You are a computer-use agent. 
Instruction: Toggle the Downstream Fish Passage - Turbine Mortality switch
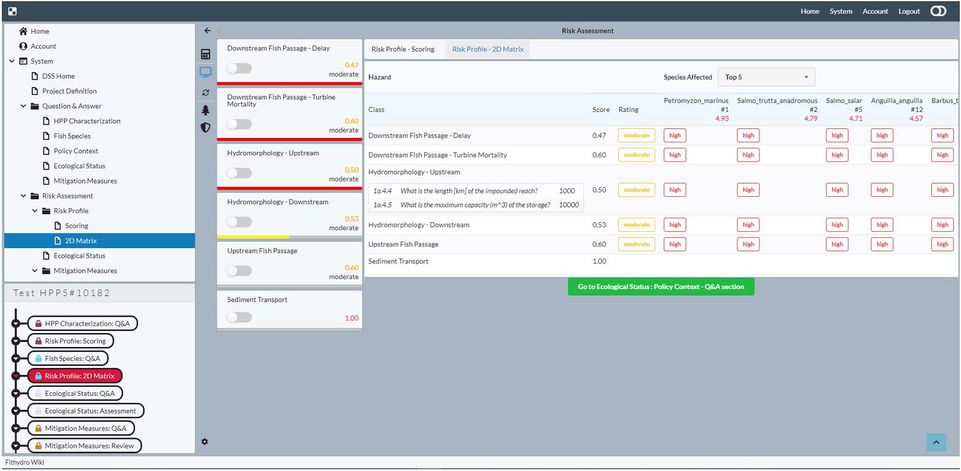point(239,124)
